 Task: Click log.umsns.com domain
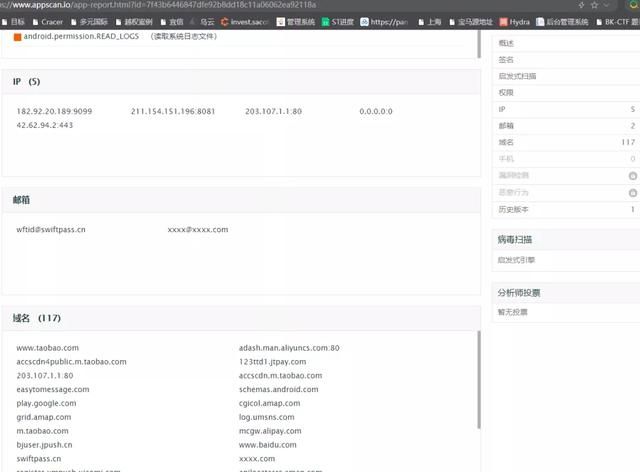pyautogui.click(x=267, y=417)
